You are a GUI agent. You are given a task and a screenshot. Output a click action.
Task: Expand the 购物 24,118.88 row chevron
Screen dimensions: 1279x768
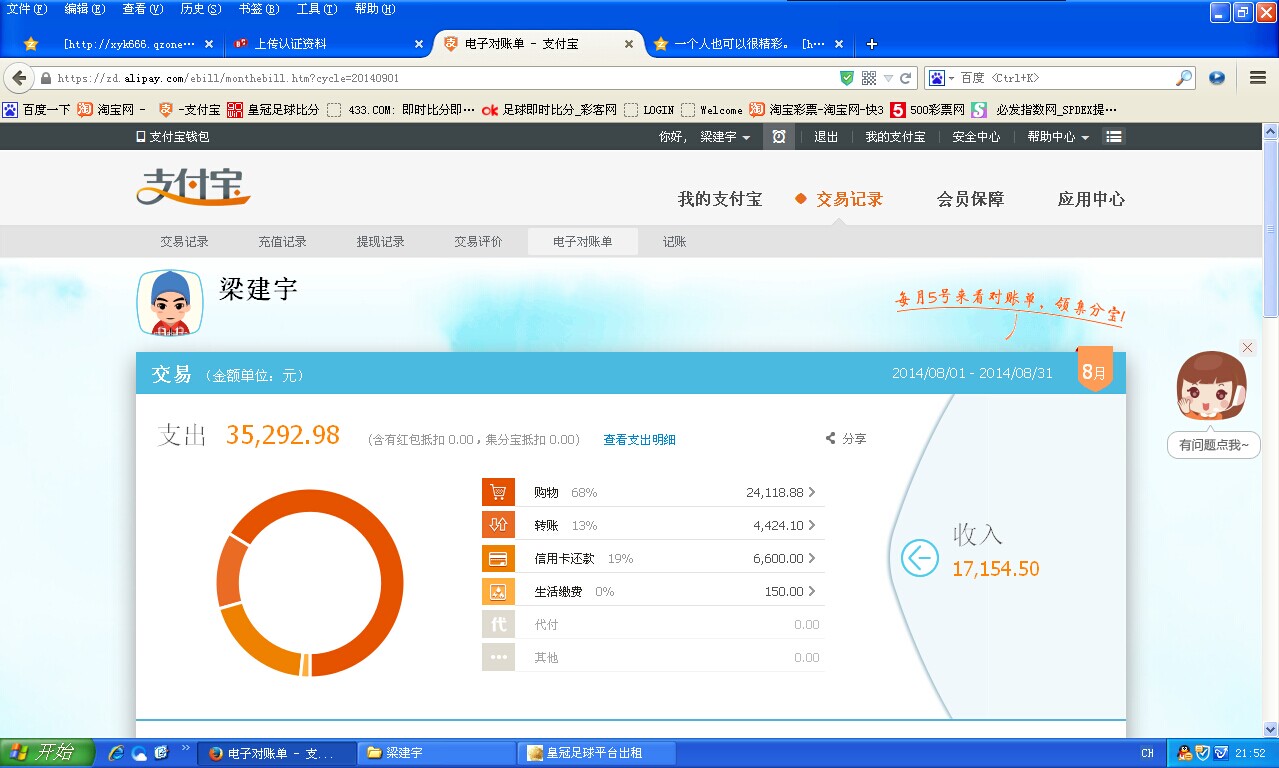(x=812, y=492)
